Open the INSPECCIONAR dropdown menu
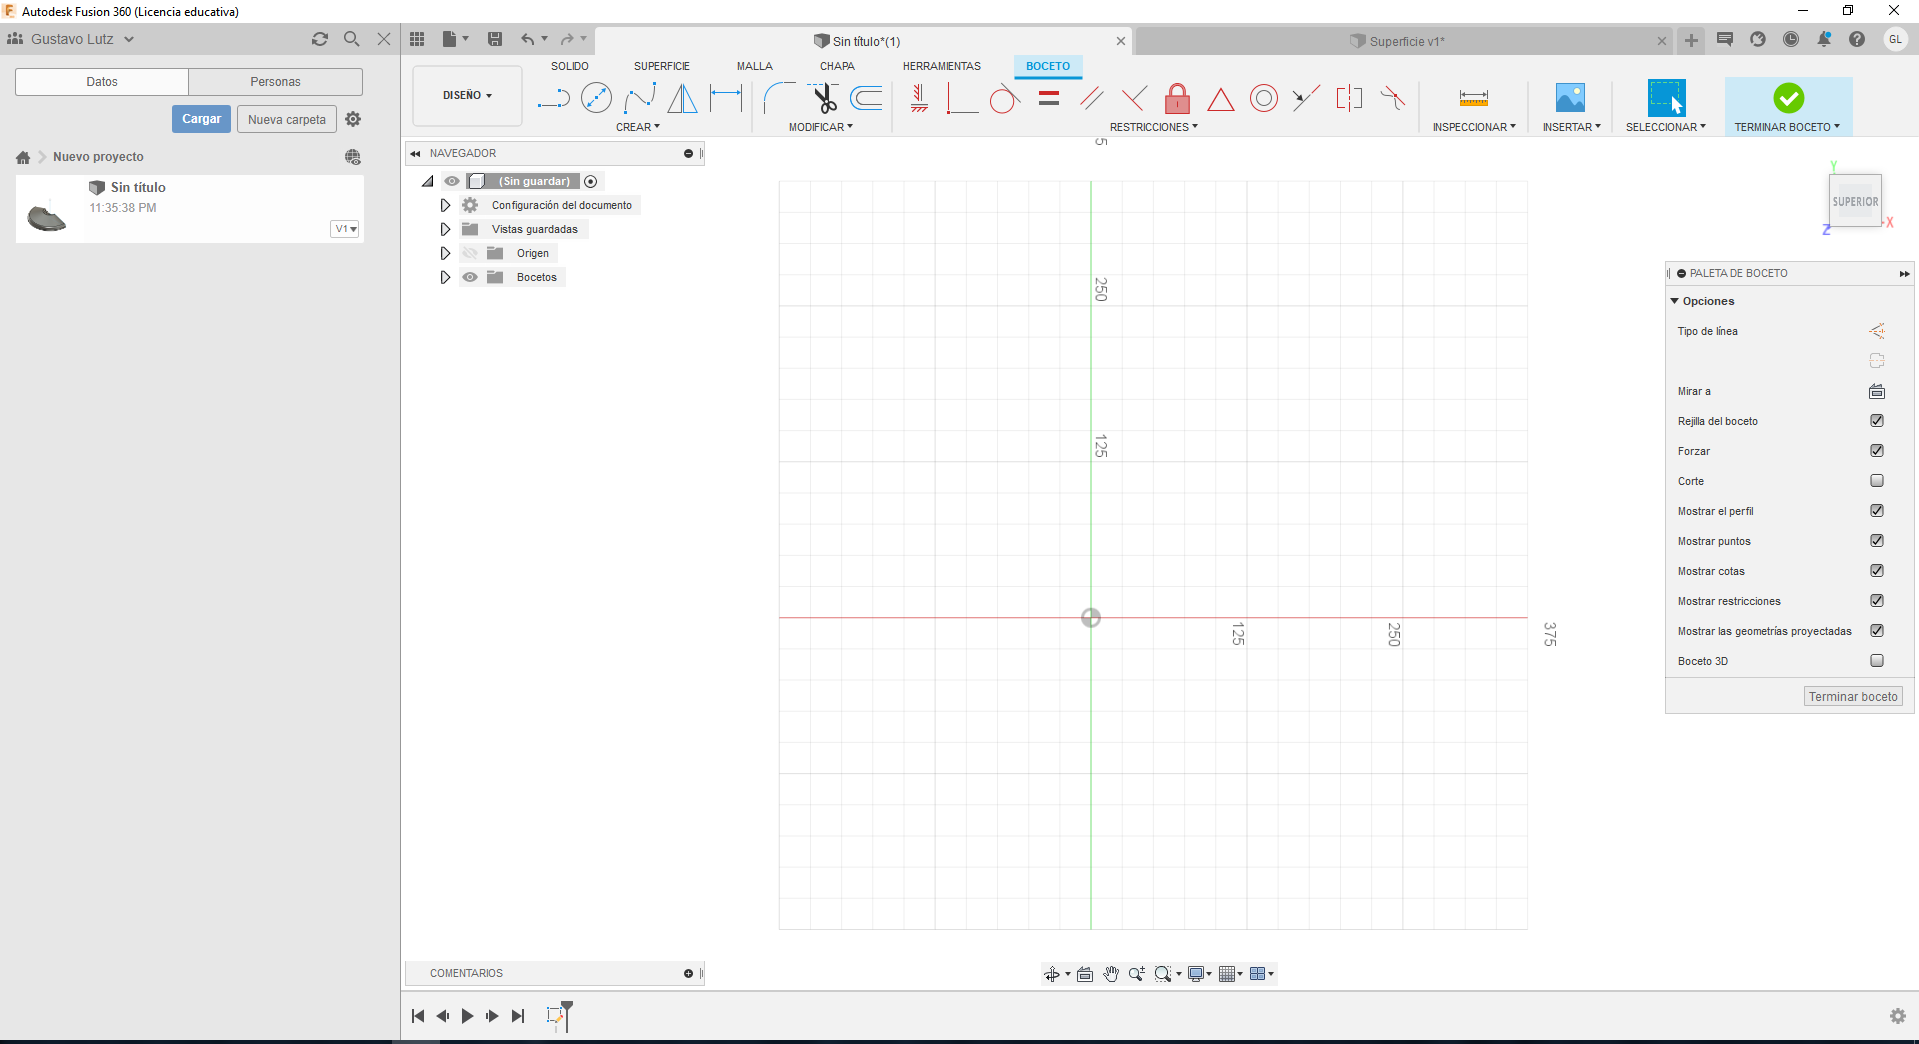 1474,127
